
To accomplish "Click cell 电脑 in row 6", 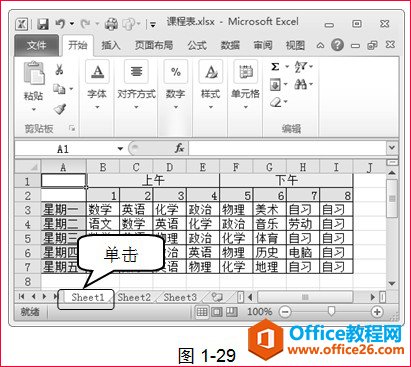I will (x=303, y=253).
